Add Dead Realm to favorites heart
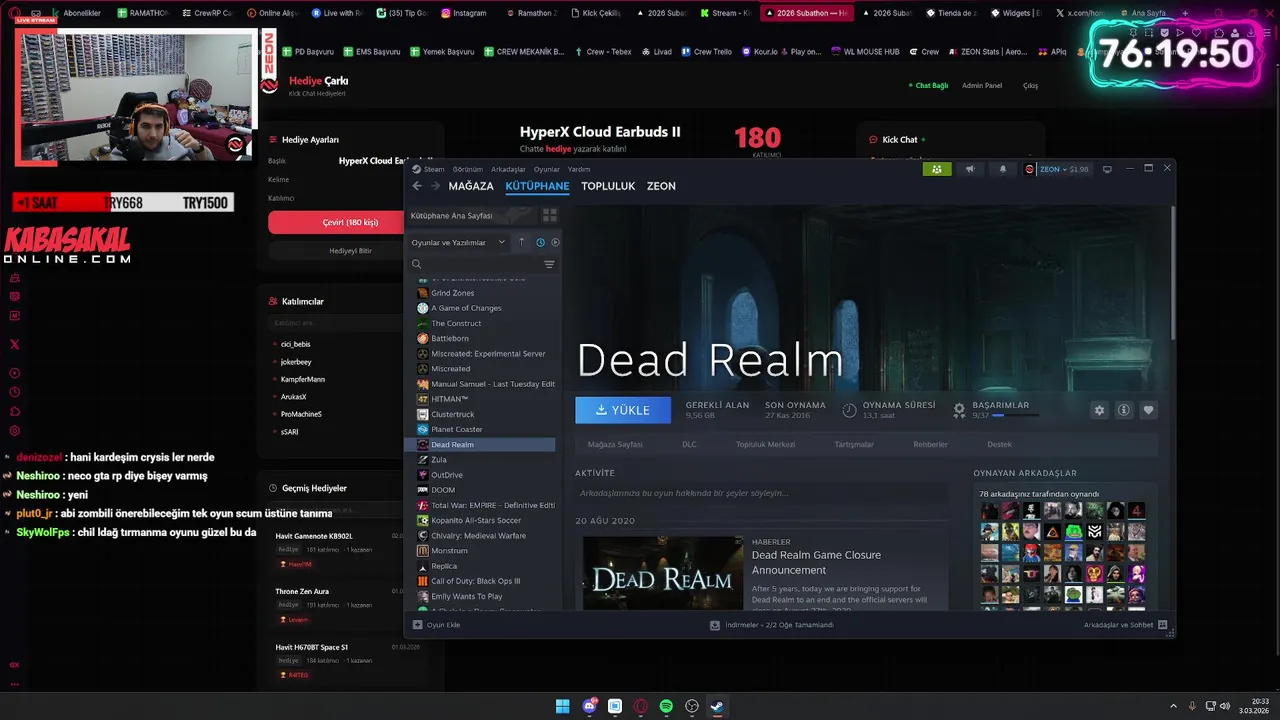1280x720 pixels. click(1148, 410)
